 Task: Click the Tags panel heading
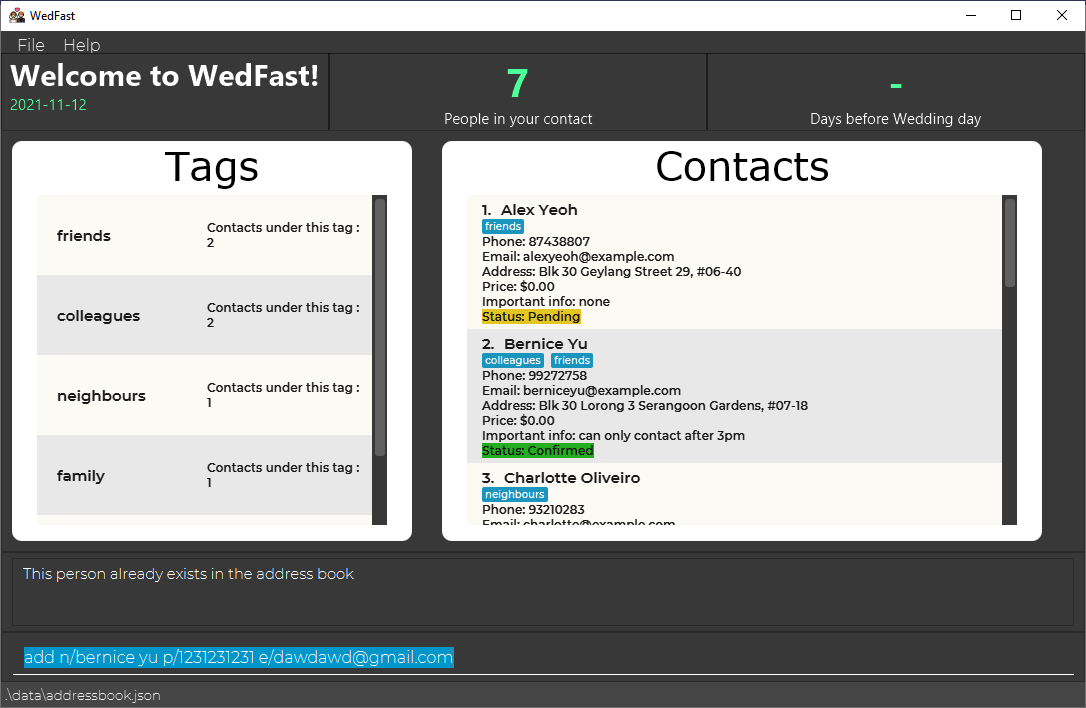click(x=212, y=167)
